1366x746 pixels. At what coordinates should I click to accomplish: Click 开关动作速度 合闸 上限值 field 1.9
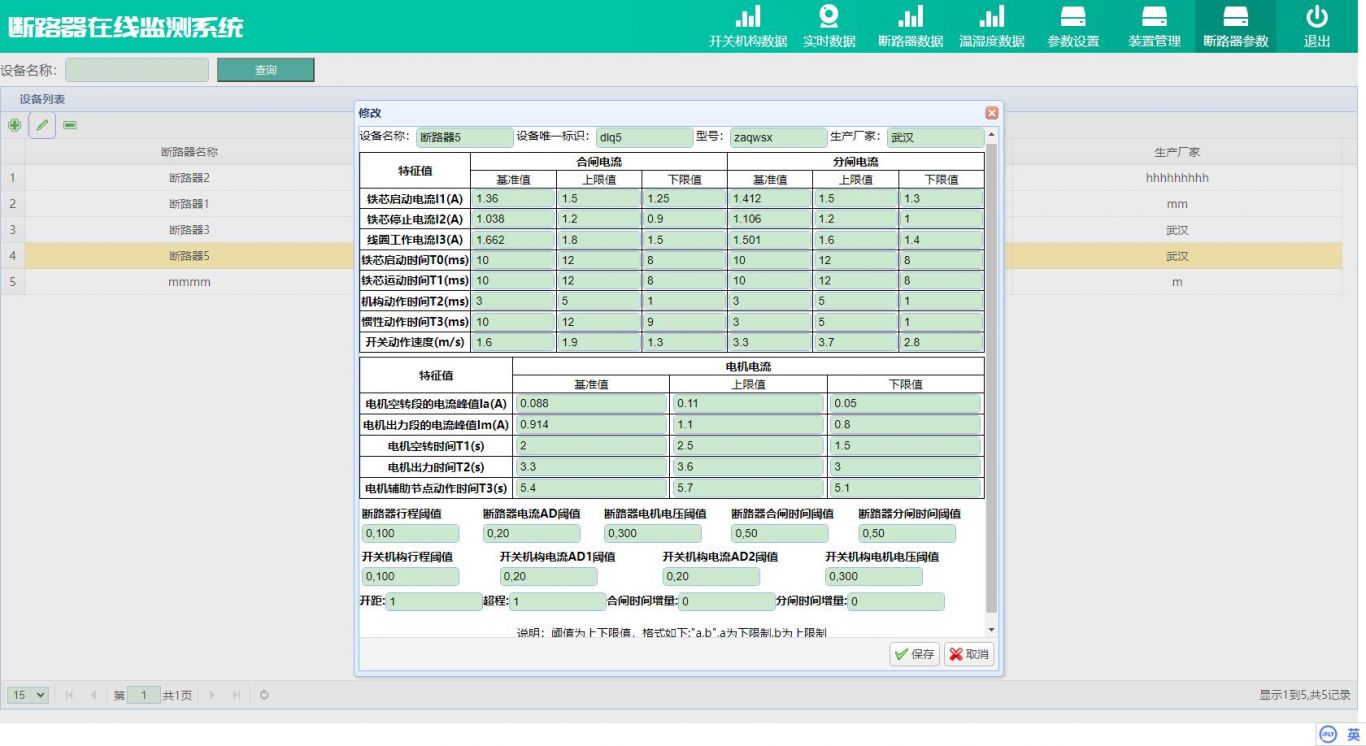click(599, 342)
